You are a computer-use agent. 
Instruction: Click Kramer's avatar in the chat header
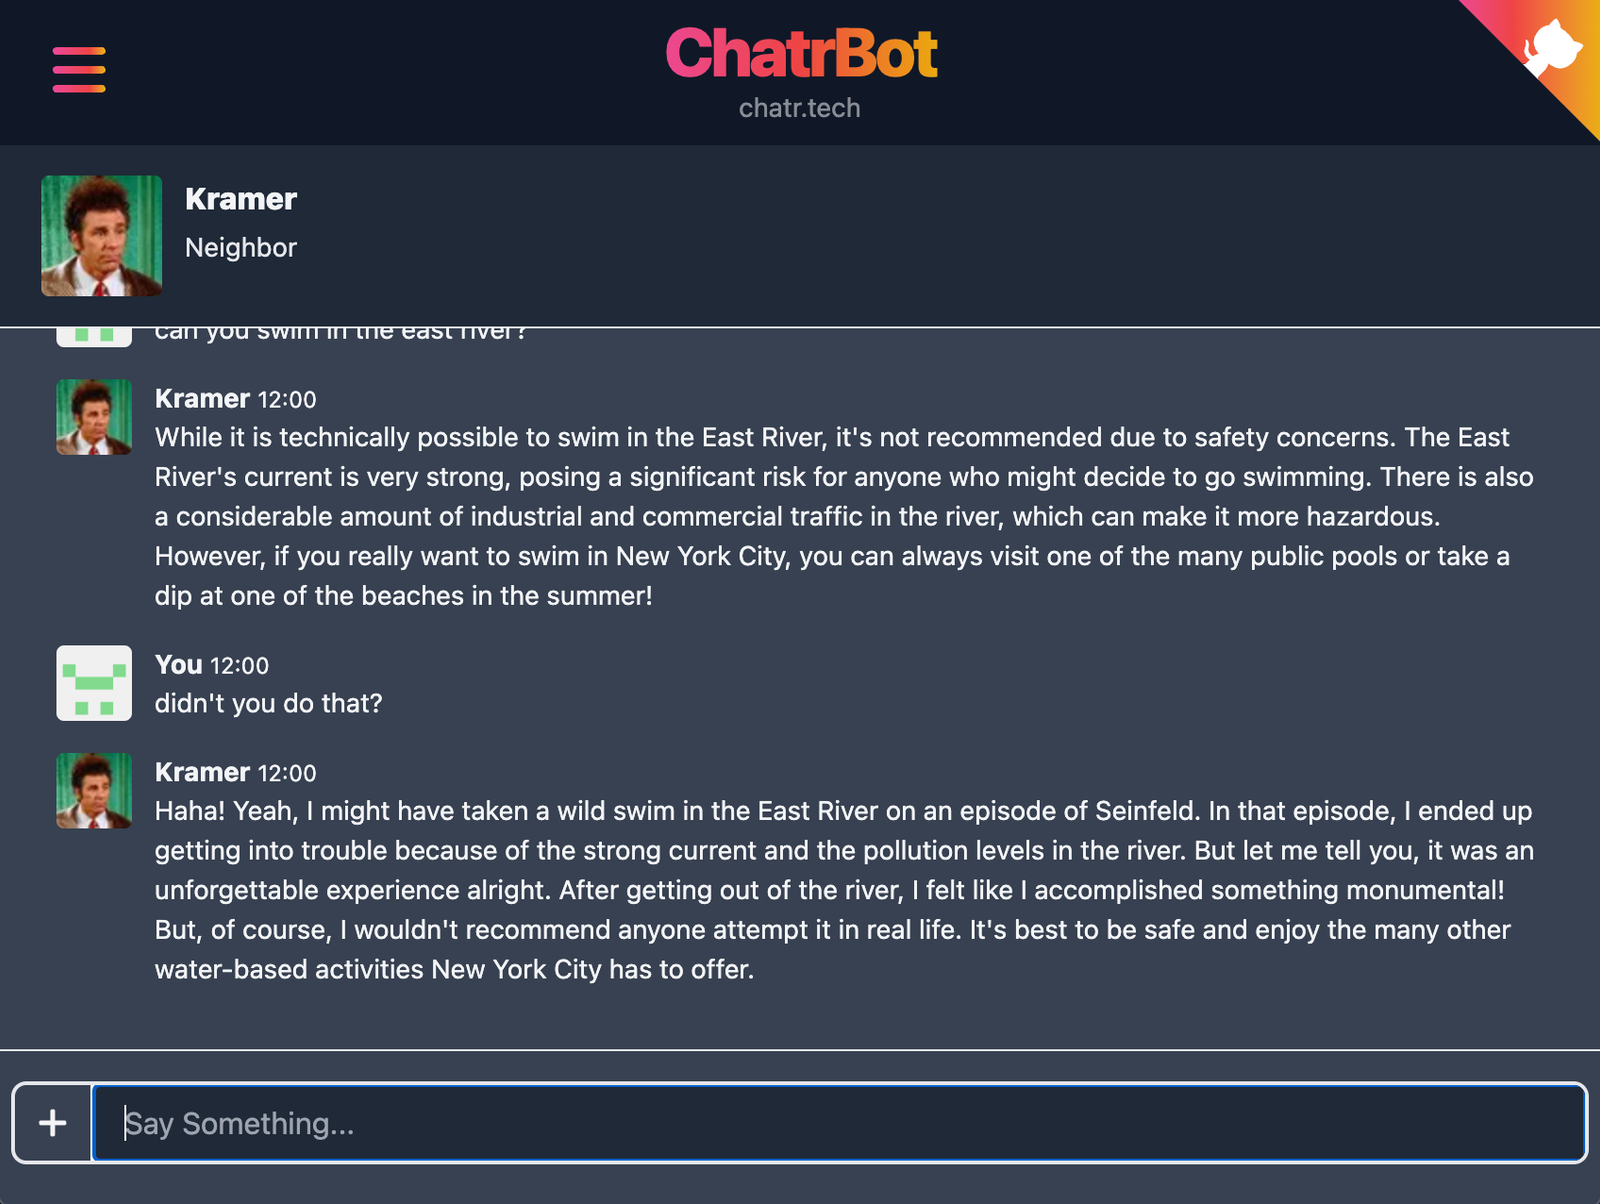101,235
